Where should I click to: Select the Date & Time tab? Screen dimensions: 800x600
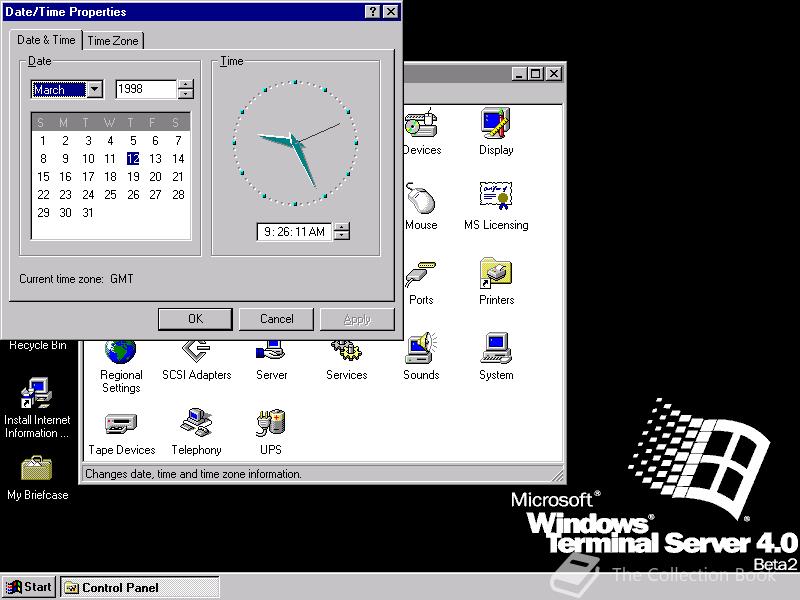[46, 40]
